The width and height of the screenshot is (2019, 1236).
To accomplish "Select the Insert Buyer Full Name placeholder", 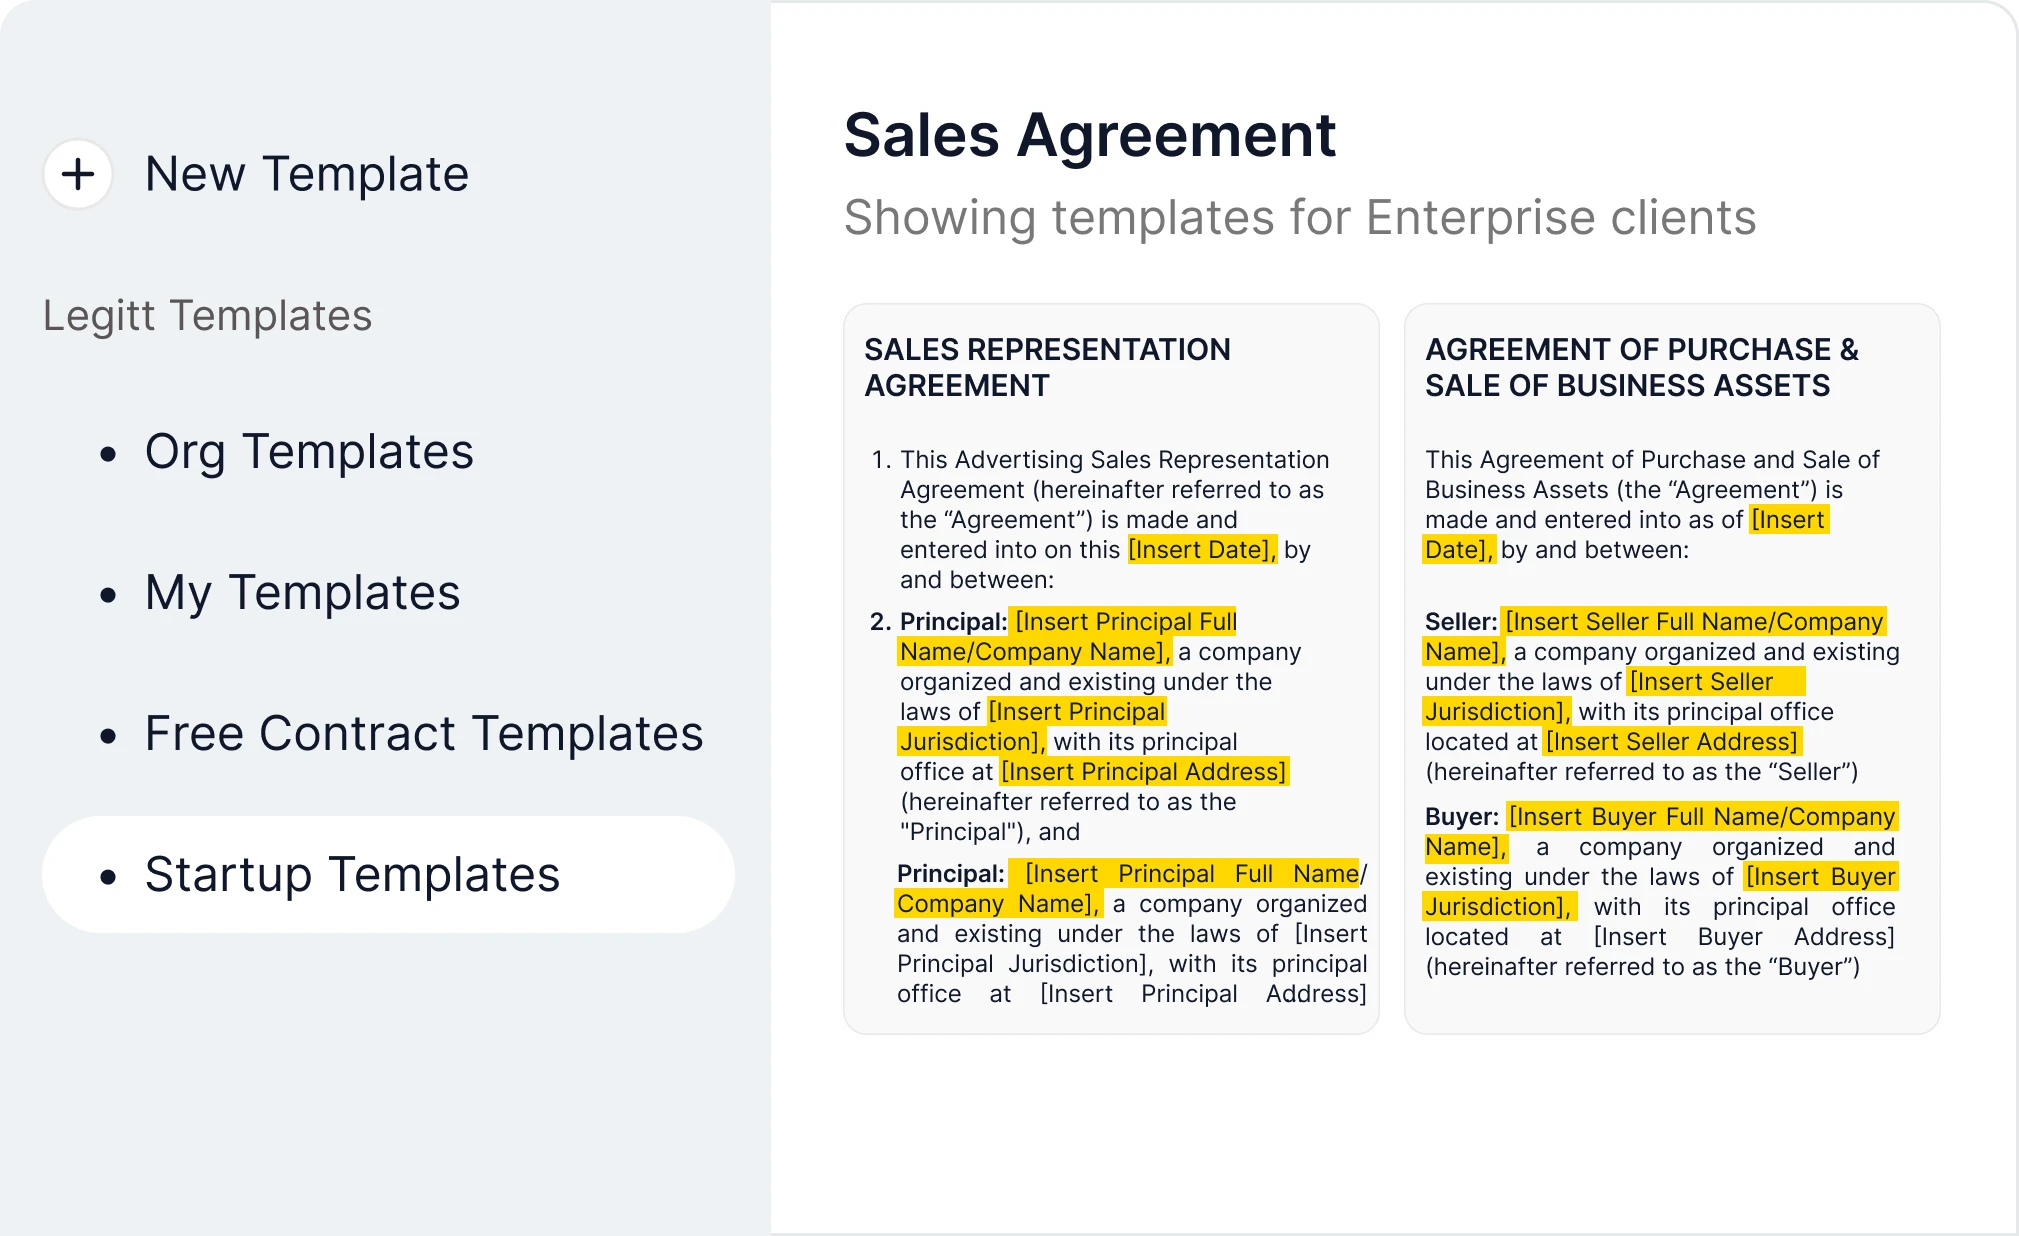I will tap(1700, 816).
